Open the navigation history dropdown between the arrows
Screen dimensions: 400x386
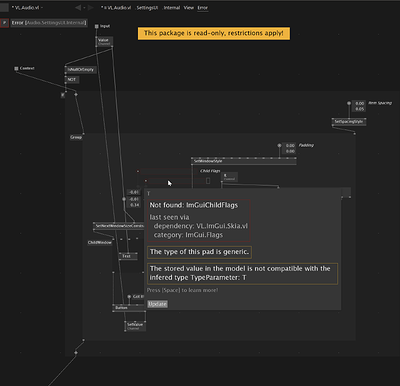84,8
